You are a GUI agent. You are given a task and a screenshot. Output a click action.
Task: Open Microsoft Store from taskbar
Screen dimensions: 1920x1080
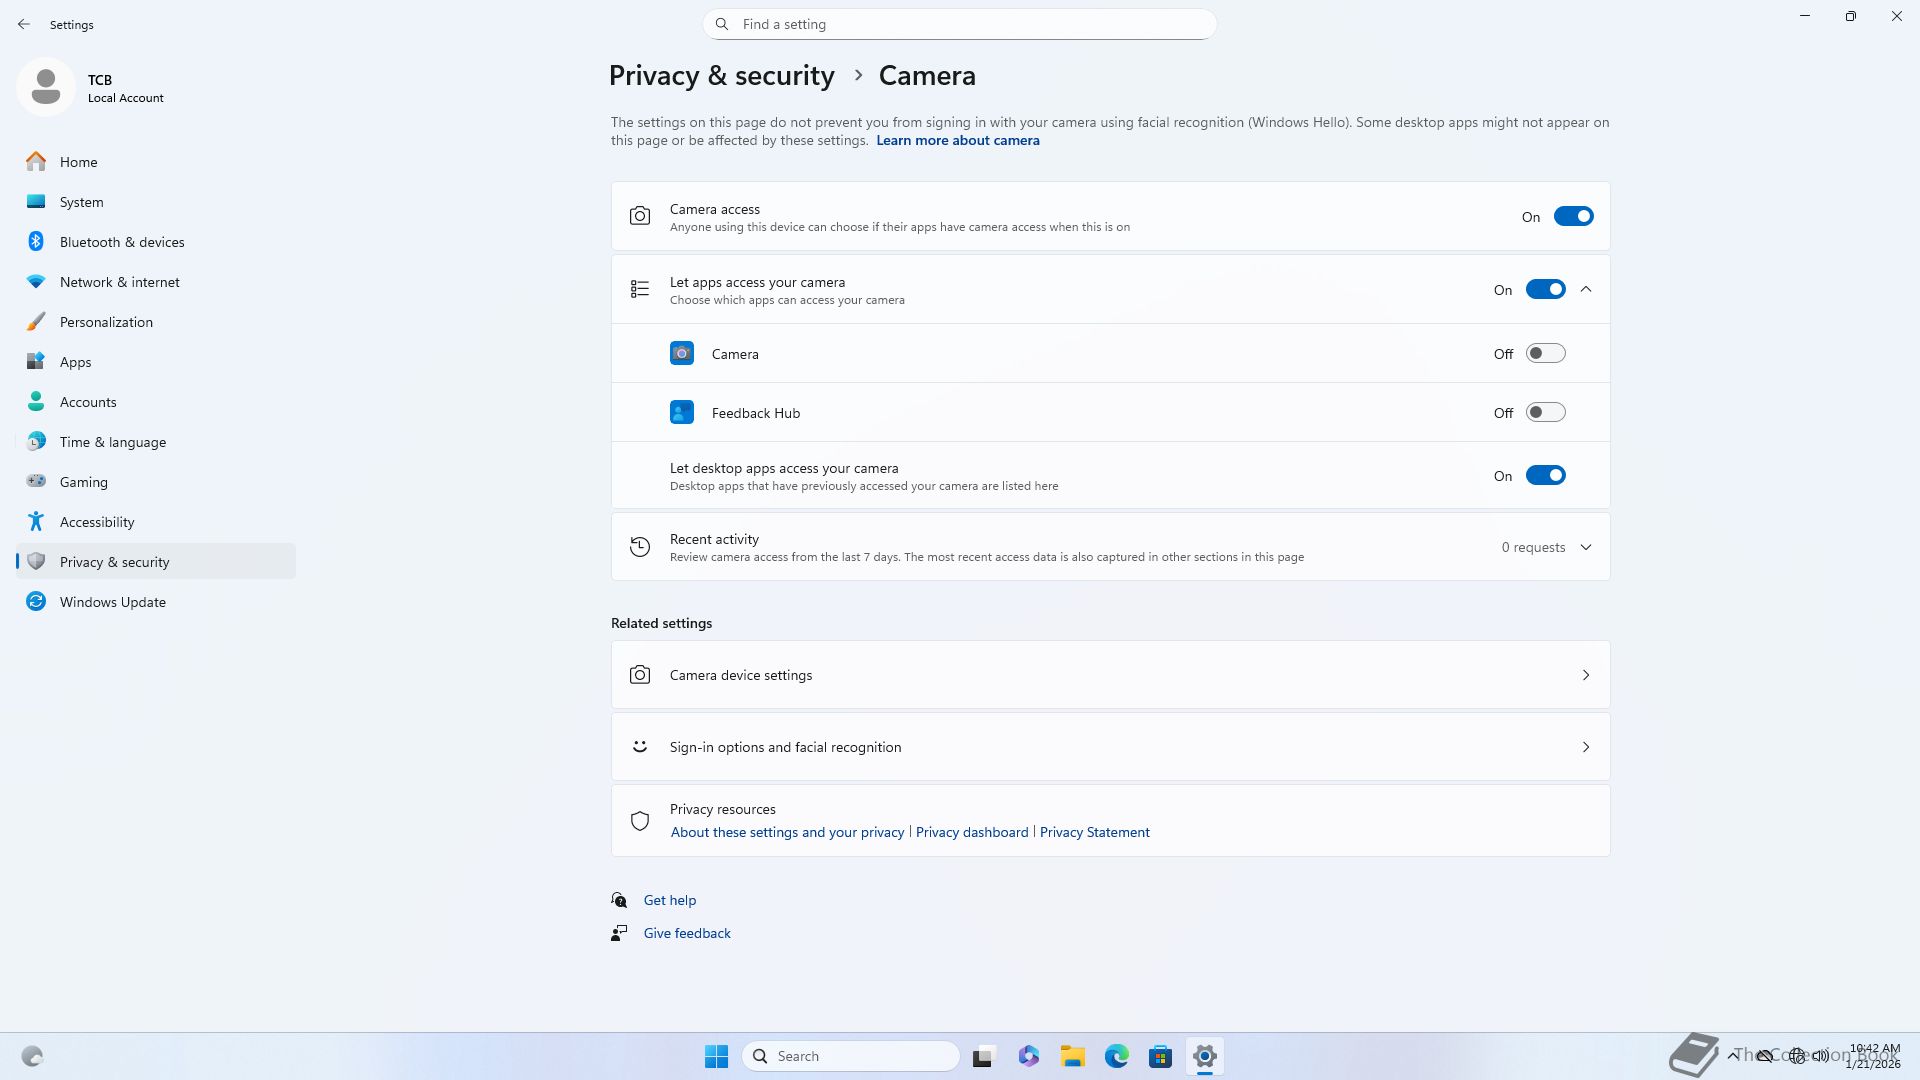click(1160, 1056)
